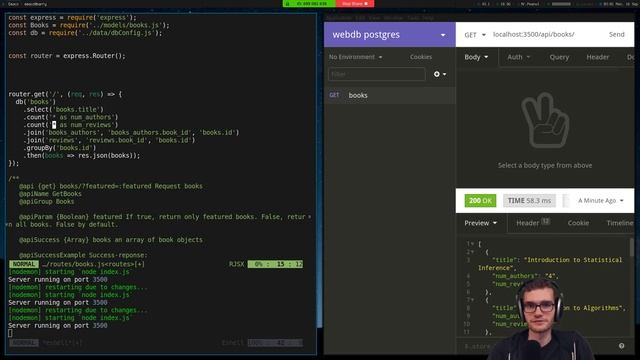Screen dimensions: 640x360
Task: Click the join reviews code line
Action: coord(109,140)
